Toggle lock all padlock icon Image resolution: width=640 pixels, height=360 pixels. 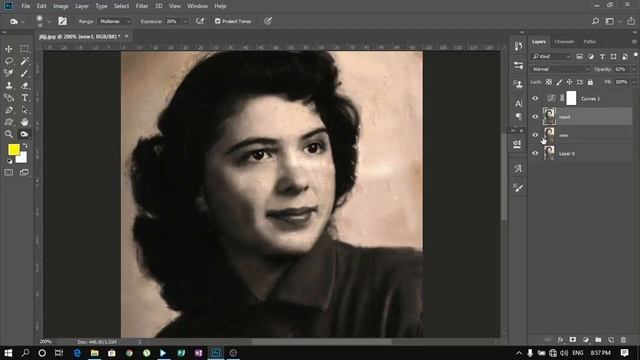pyautogui.click(x=590, y=82)
